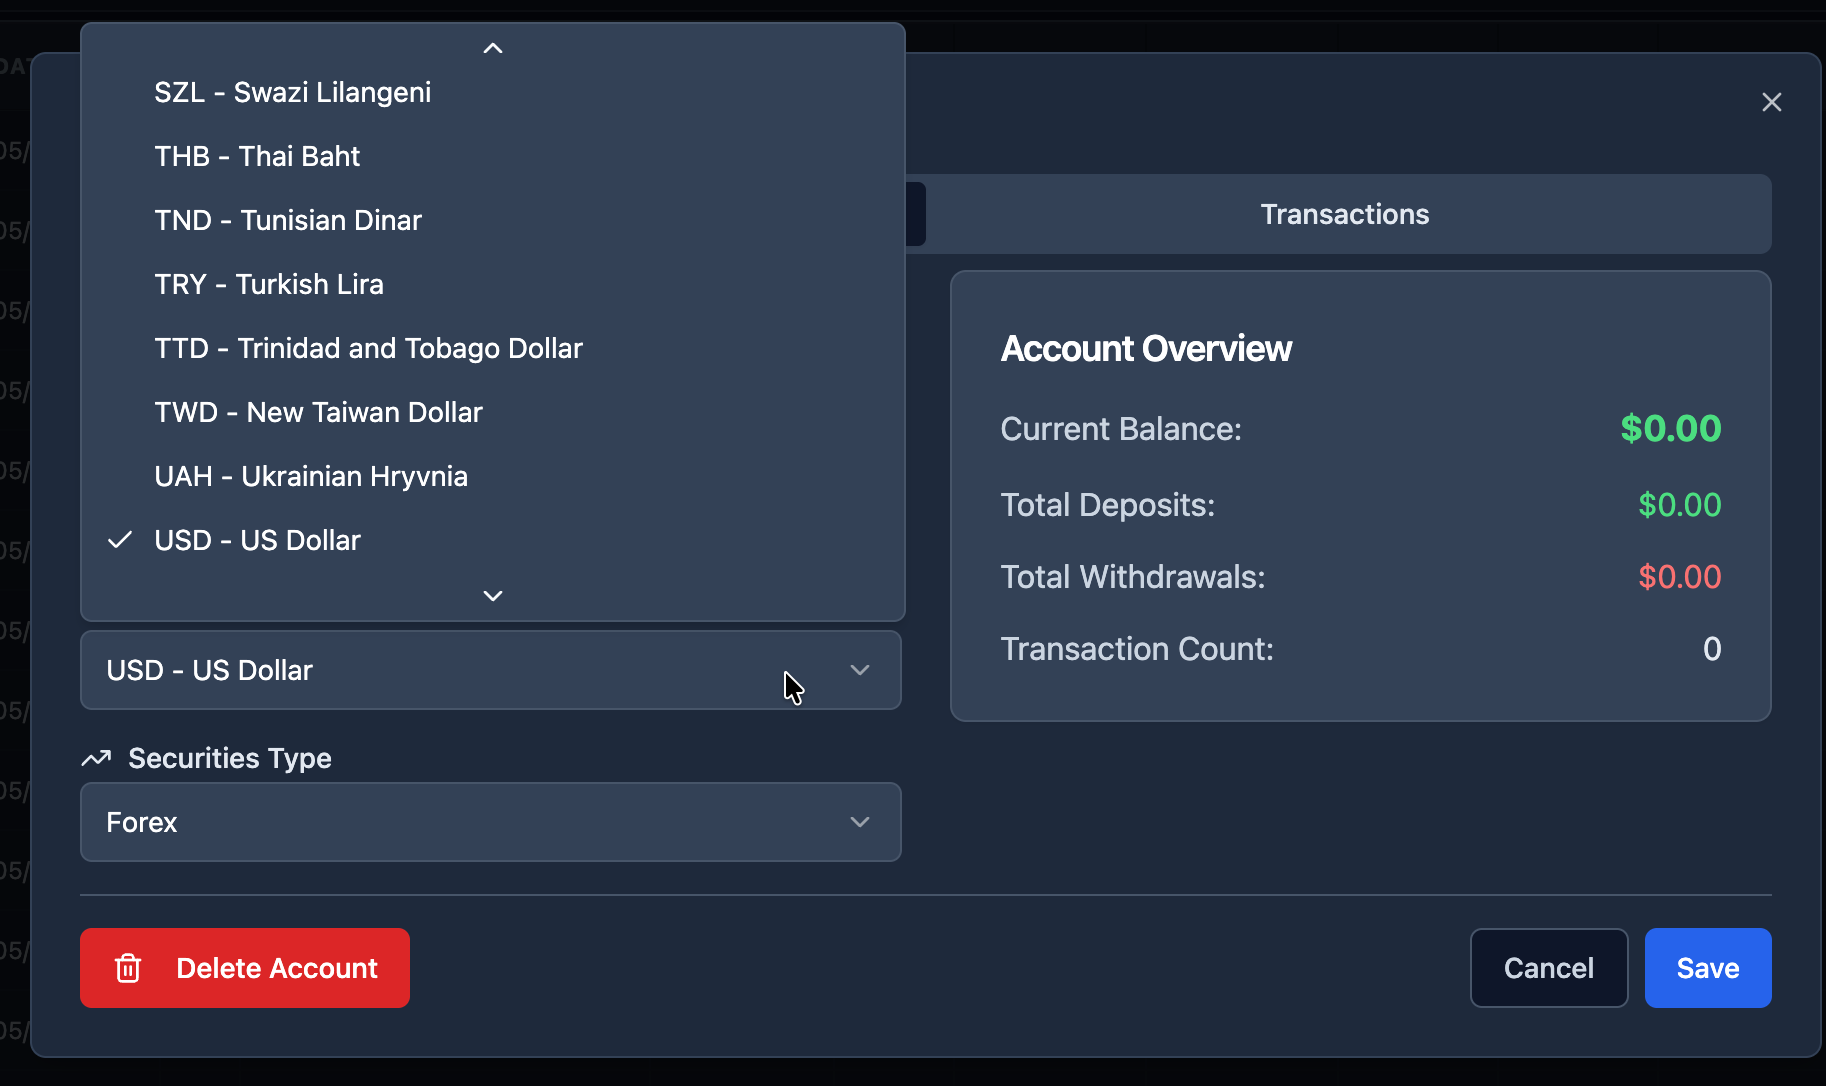
Task: Click the red Delete Account button
Action: pos(245,968)
